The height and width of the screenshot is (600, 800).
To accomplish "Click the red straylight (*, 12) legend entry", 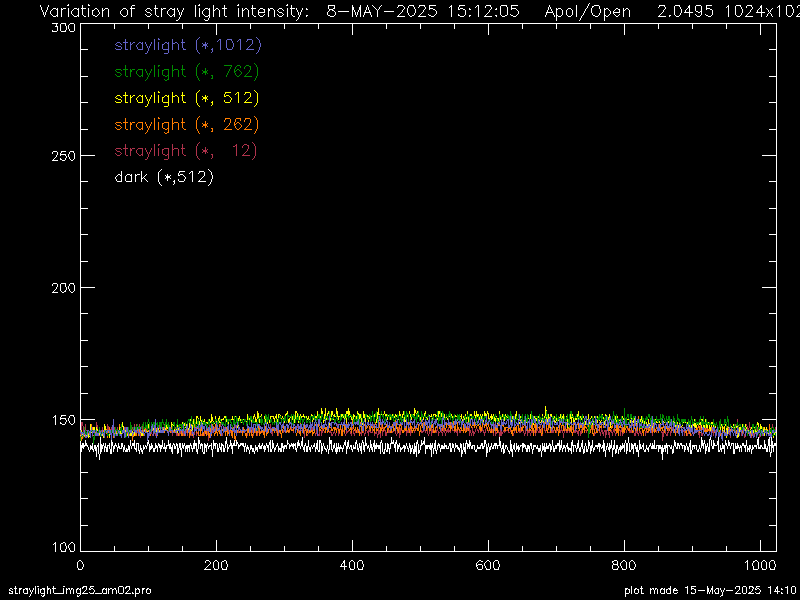I will tap(186, 151).
